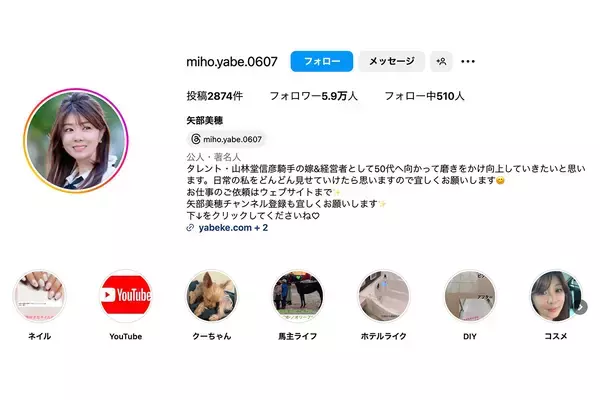
Task: Show more highlights with the right arrow
Action: [581, 307]
